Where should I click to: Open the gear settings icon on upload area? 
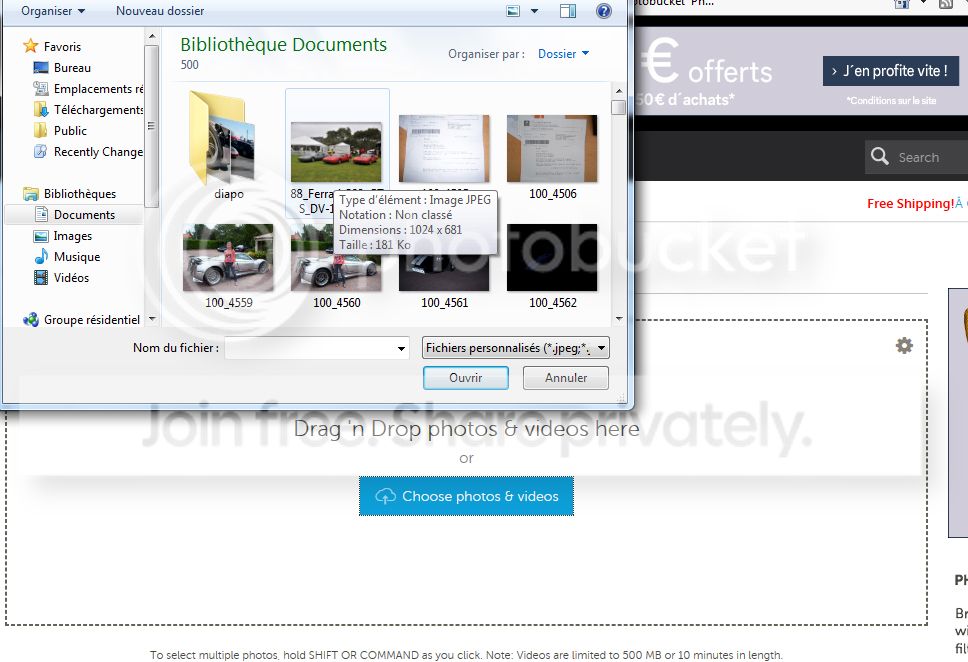point(904,345)
